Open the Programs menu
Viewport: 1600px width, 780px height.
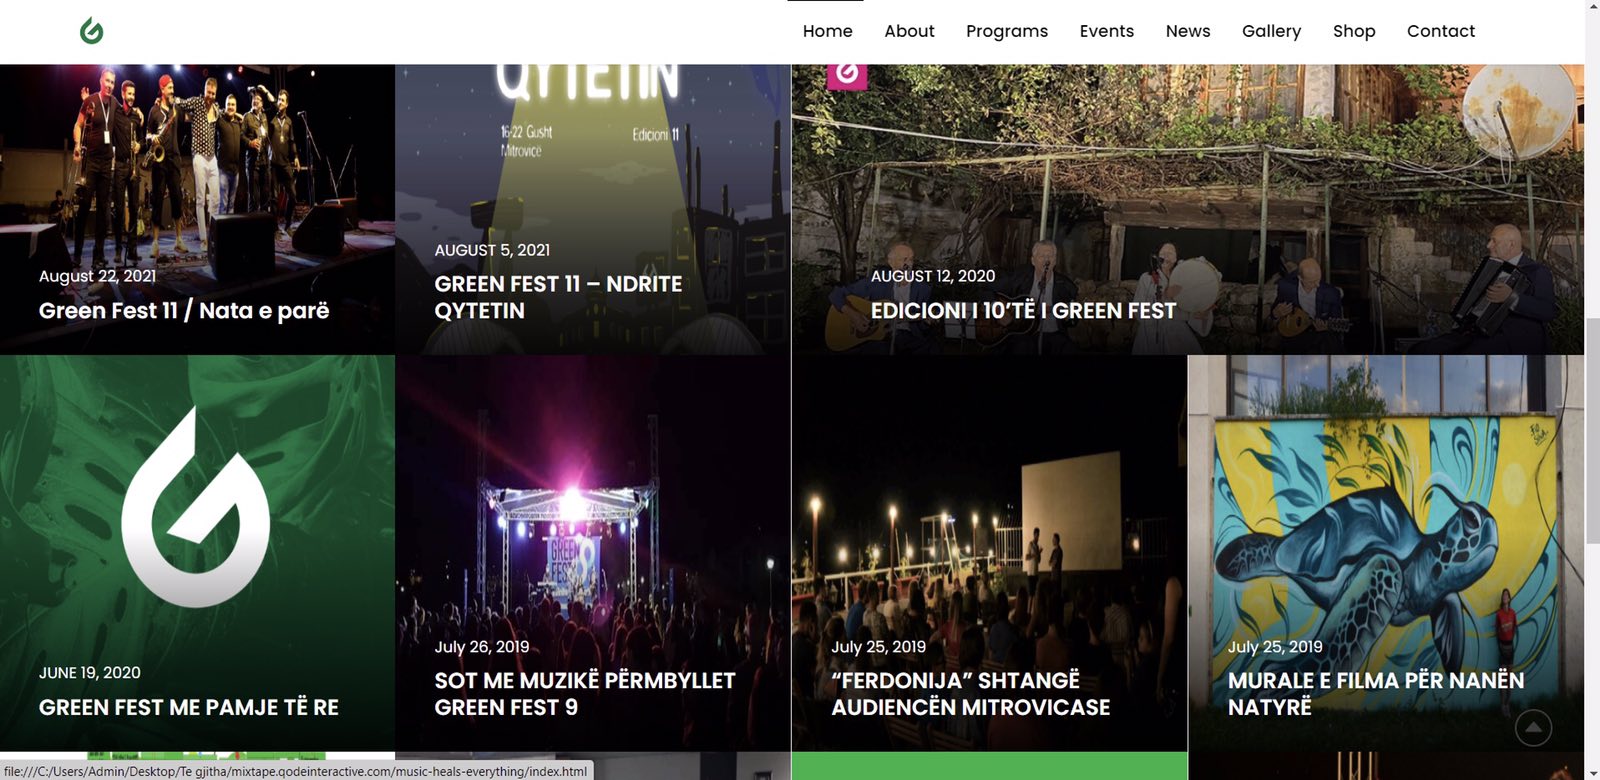point(1006,31)
